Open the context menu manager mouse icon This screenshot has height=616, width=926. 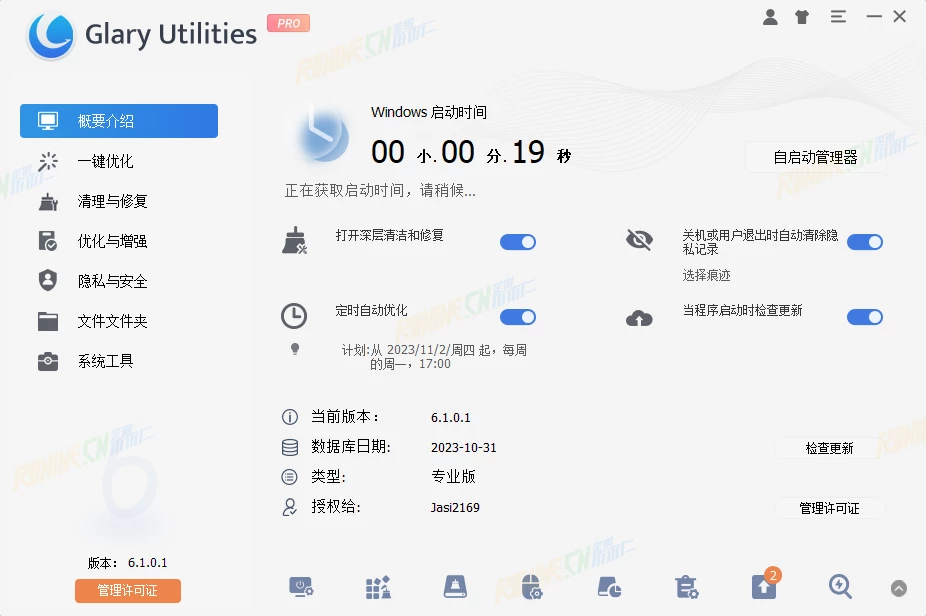tap(532, 587)
